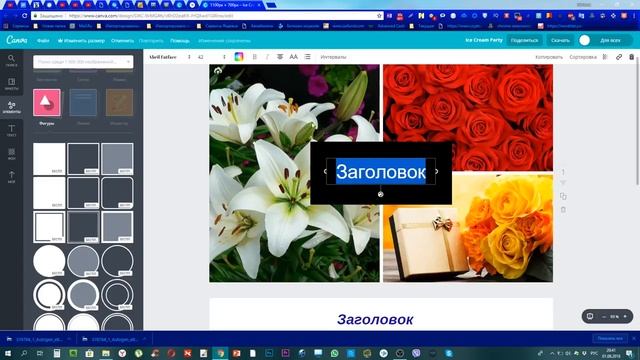Open the Windows Start menu
Screen dimensions: 640x360
pos(7,353)
